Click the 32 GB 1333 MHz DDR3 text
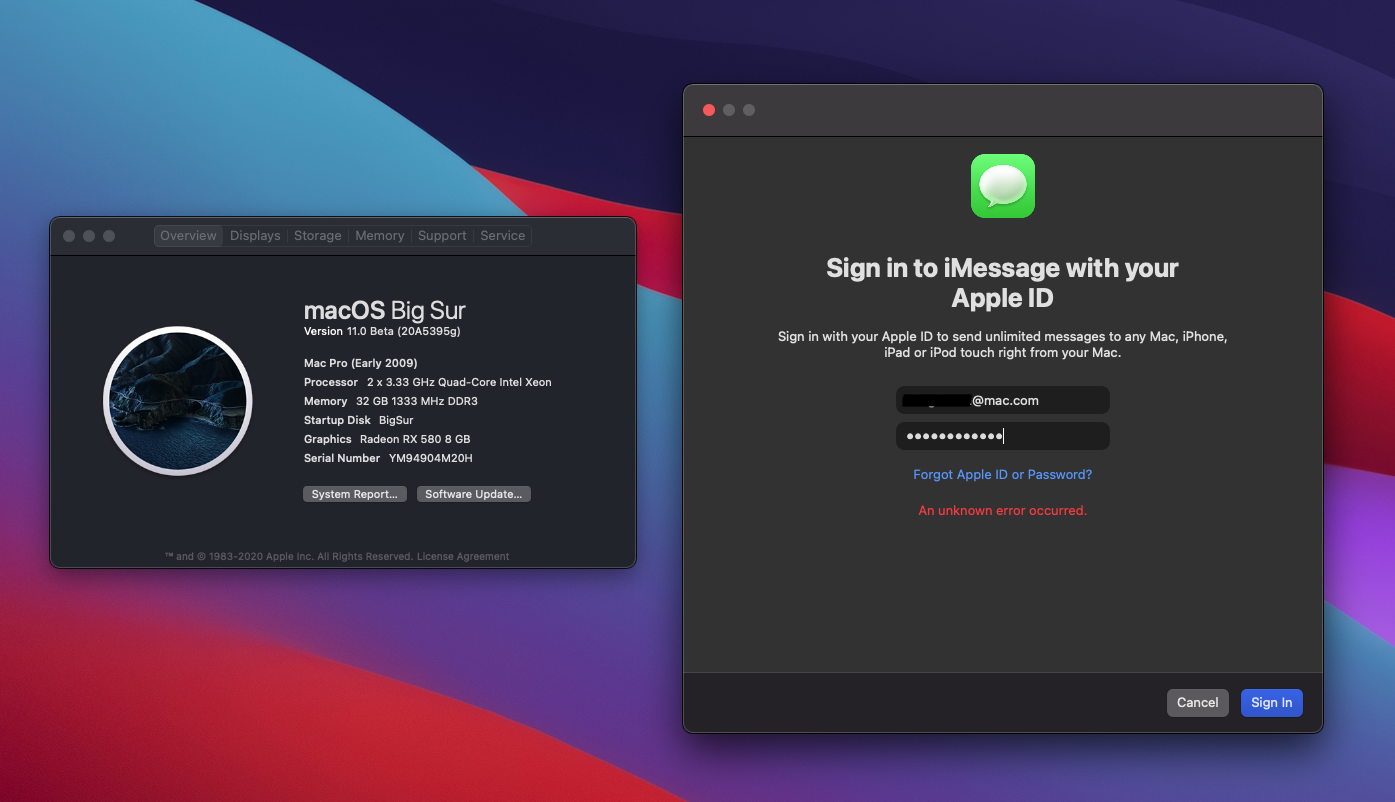The height and width of the screenshot is (802, 1395). pos(417,401)
